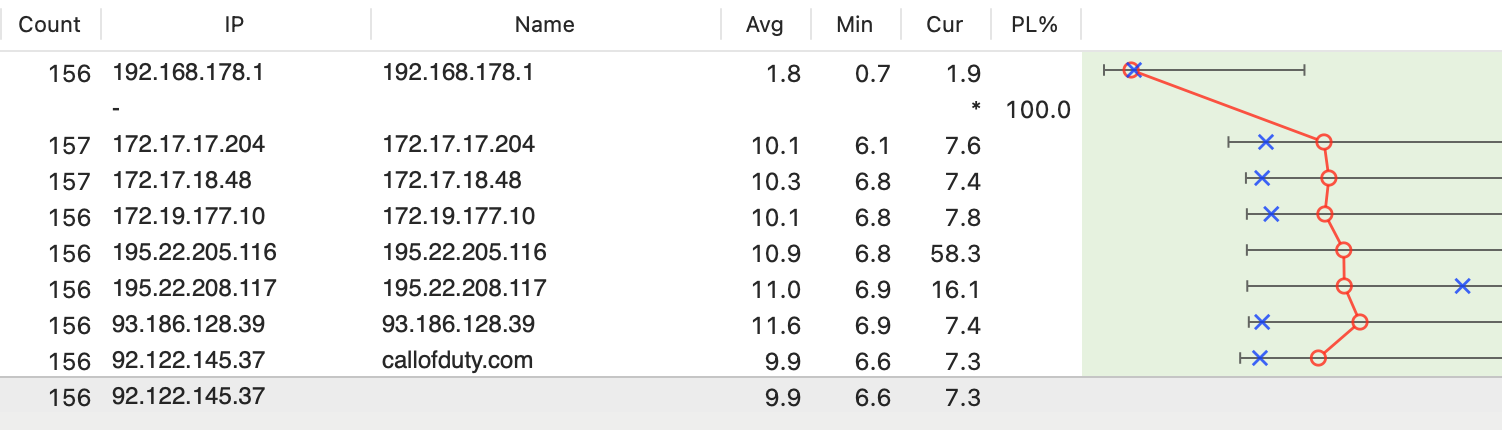Screen dimensions: 1502x430
Task: Click the latency marker on 192.168.178.1 row
Action: click(1131, 70)
